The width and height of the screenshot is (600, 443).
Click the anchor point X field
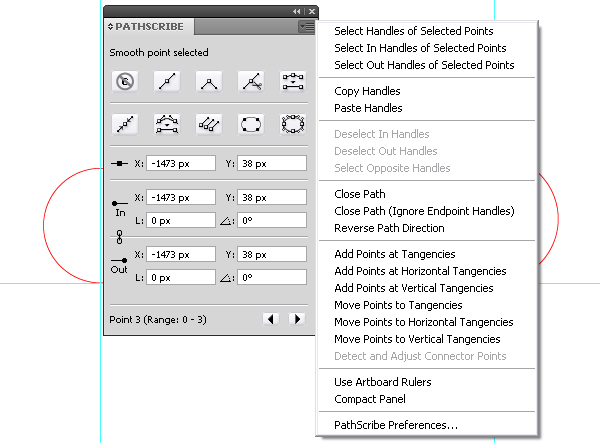pyautogui.click(x=181, y=163)
